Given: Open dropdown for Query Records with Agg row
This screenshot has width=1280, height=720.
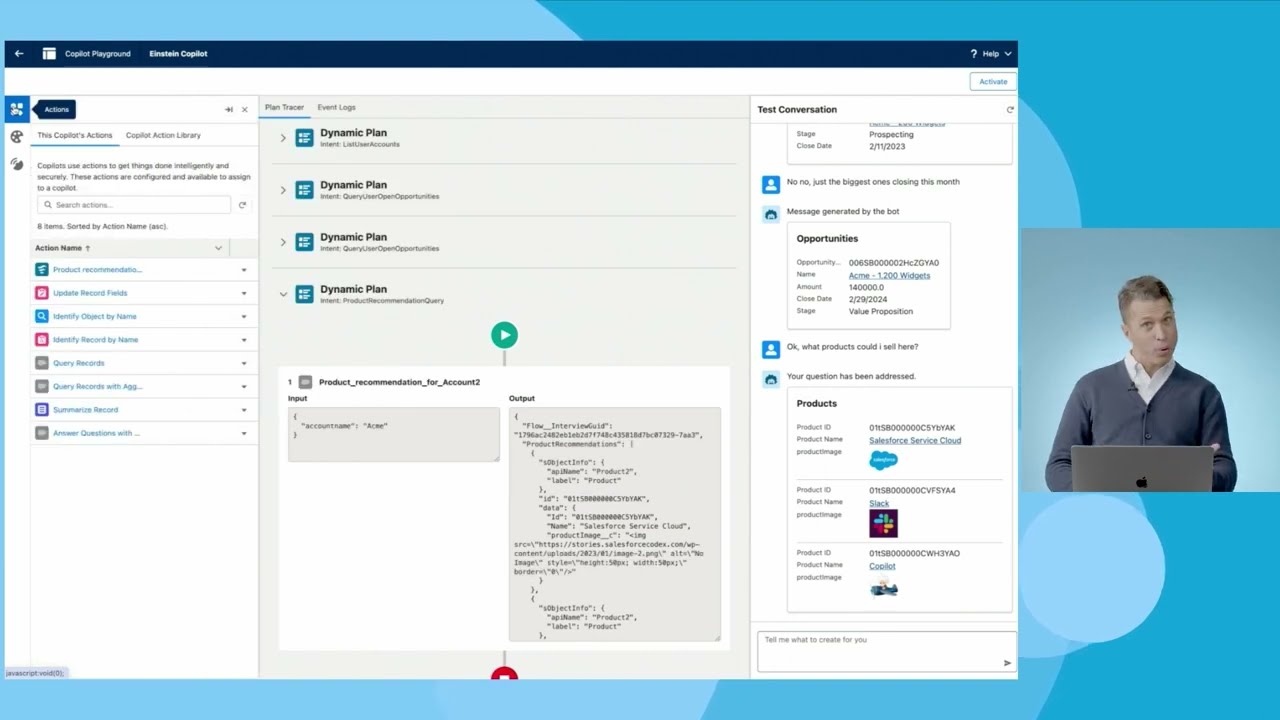Looking at the screenshot, I should [x=244, y=386].
